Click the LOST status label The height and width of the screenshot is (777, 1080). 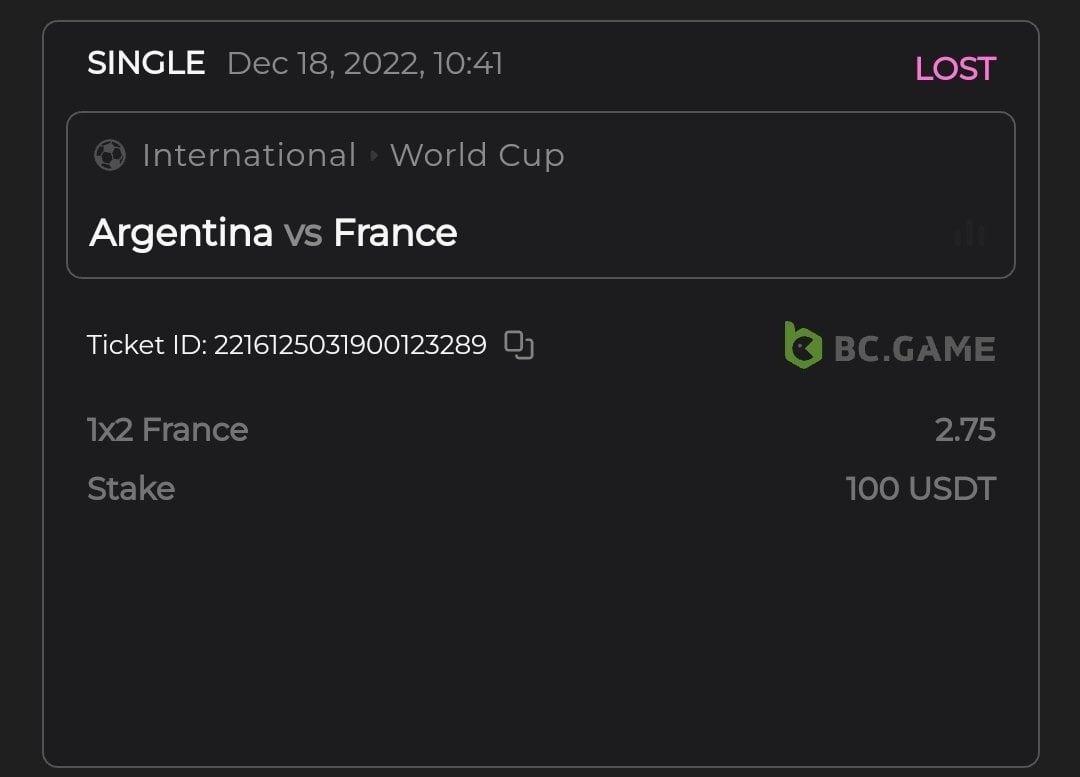[955, 68]
